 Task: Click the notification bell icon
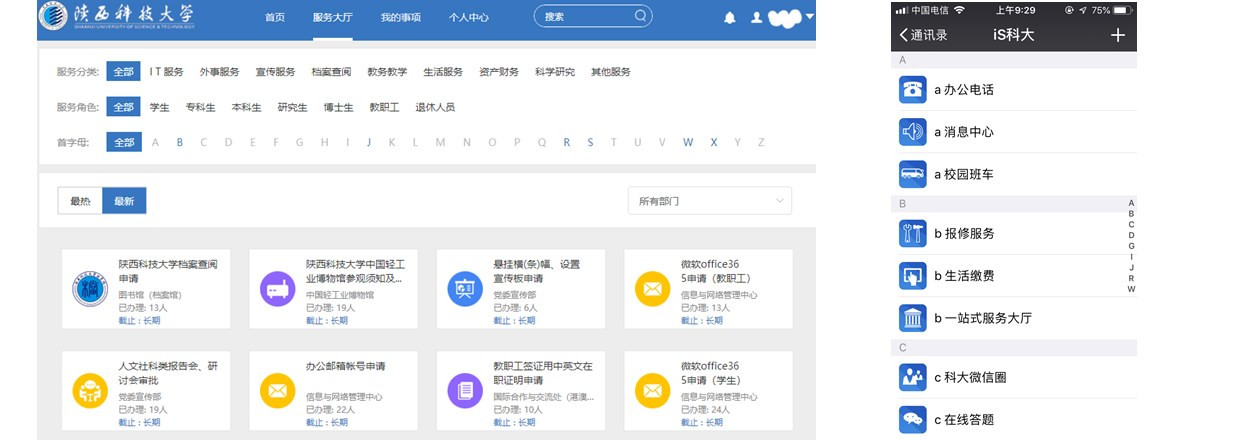pyautogui.click(x=730, y=18)
